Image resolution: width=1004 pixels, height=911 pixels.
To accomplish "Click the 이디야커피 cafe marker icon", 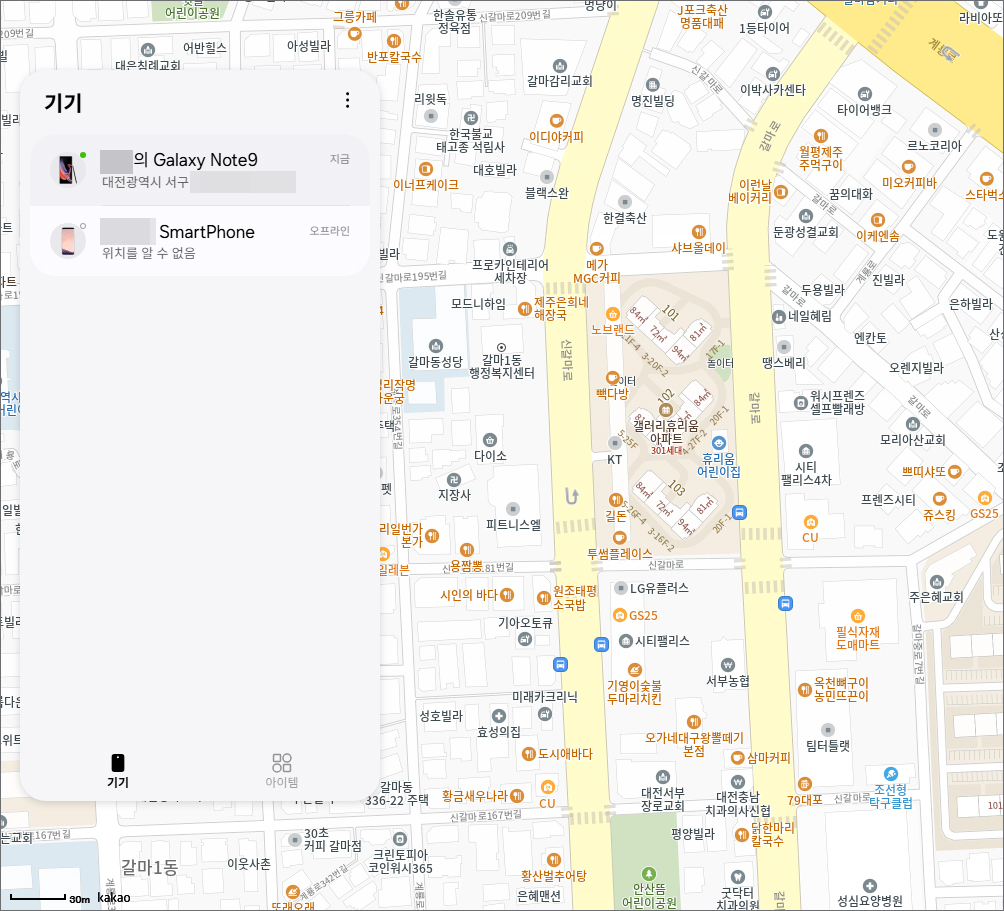I will 556,120.
